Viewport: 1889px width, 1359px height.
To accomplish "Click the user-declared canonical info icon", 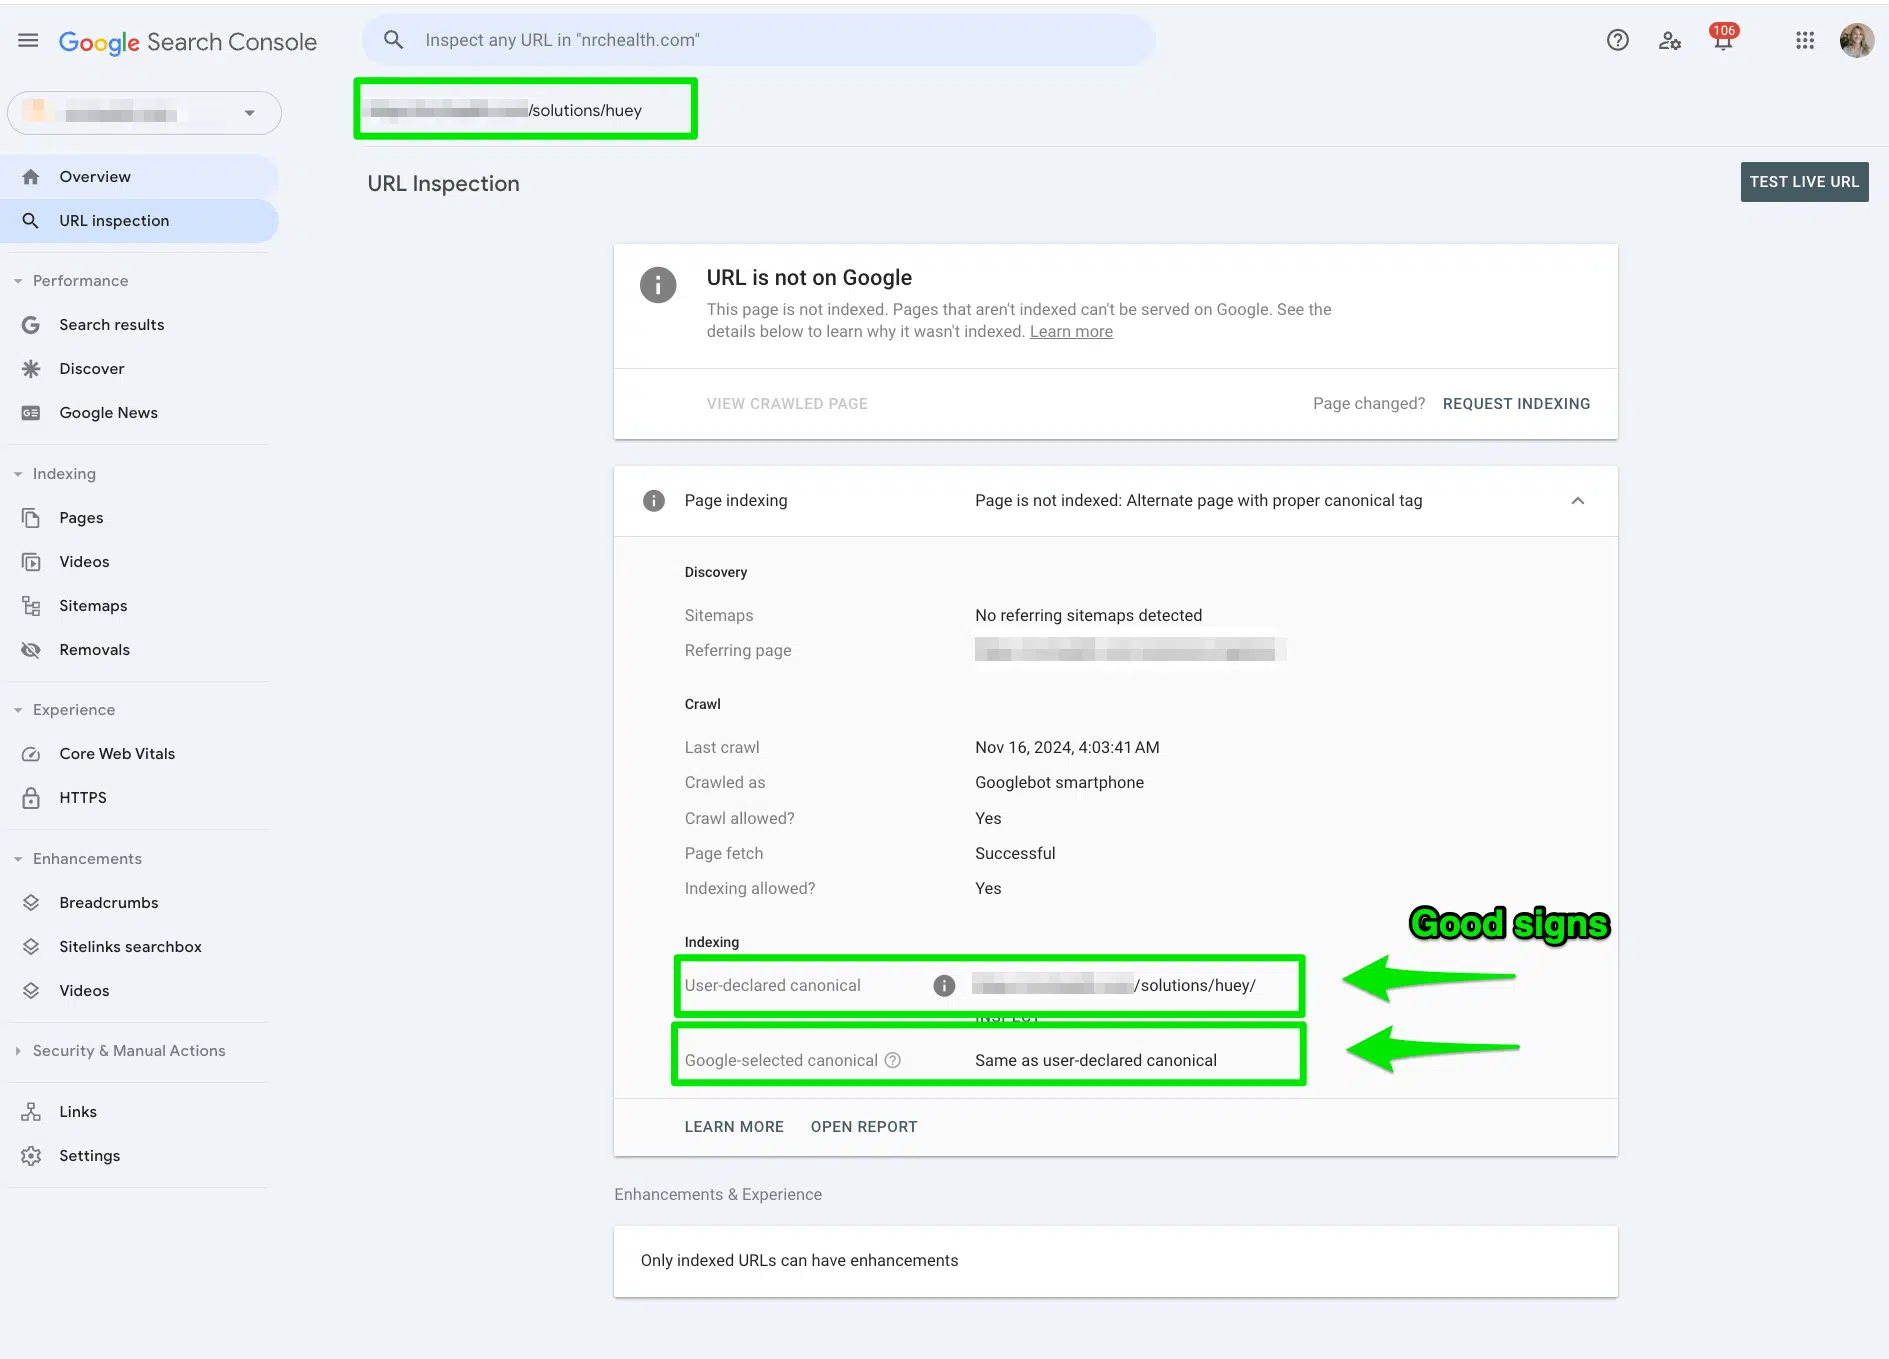I will (943, 986).
